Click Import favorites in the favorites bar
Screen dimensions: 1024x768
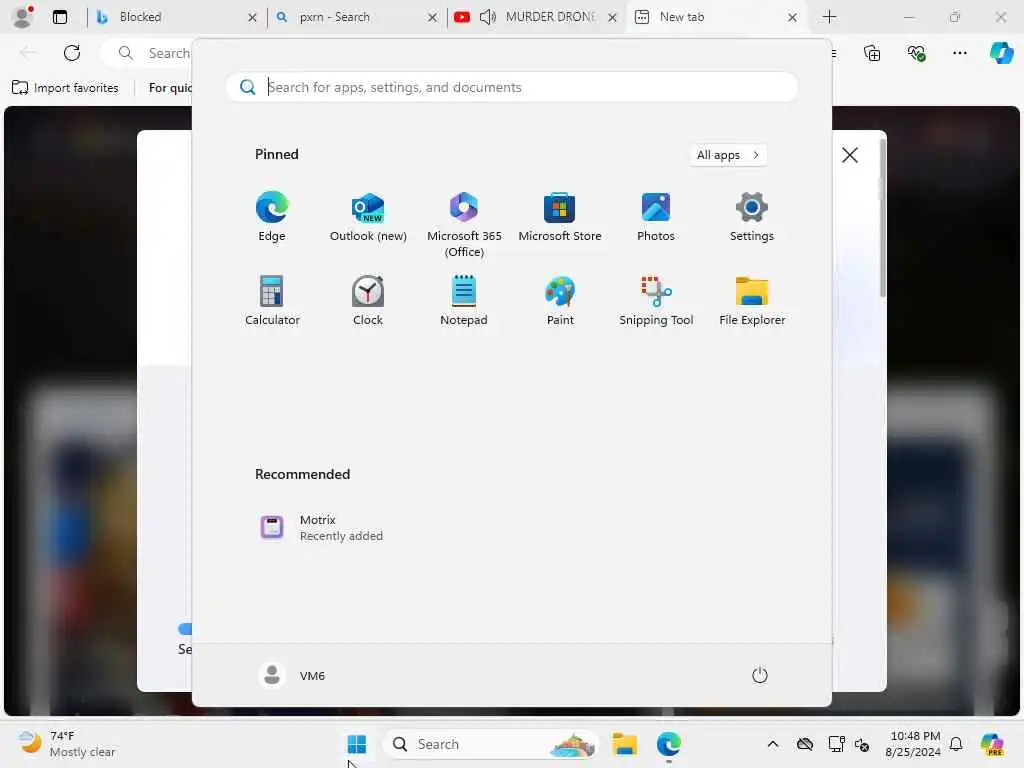pos(65,88)
